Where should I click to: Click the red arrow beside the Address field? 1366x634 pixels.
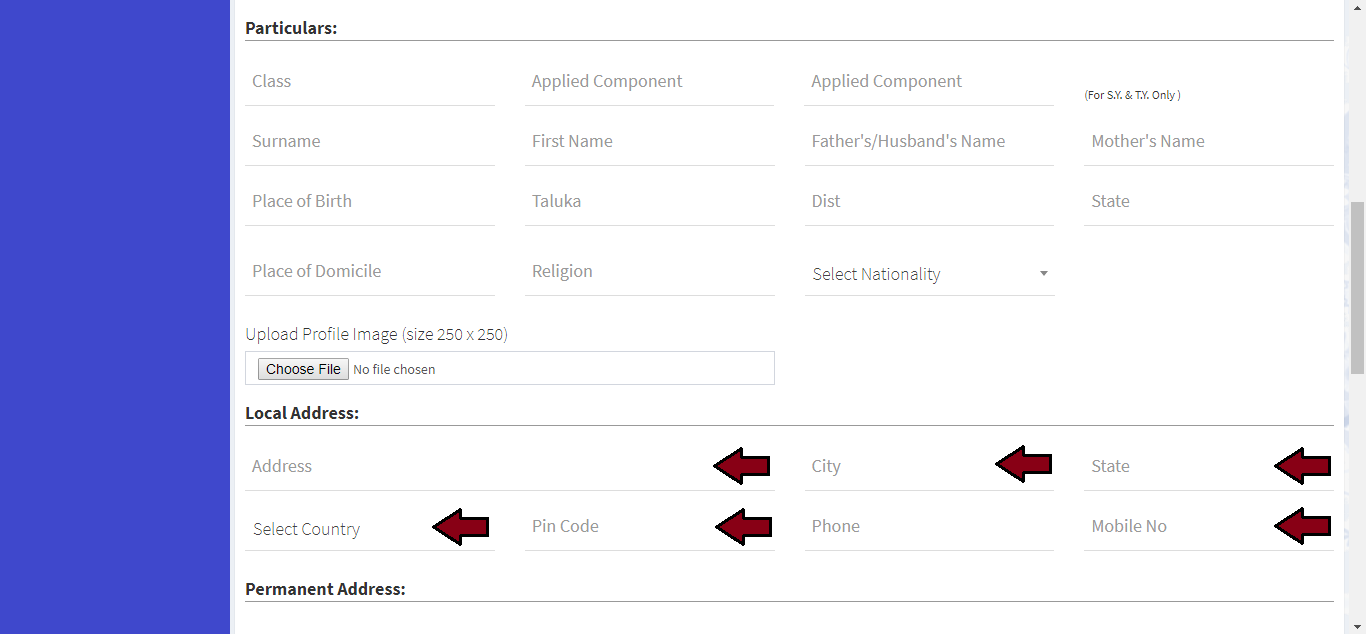pos(742,466)
